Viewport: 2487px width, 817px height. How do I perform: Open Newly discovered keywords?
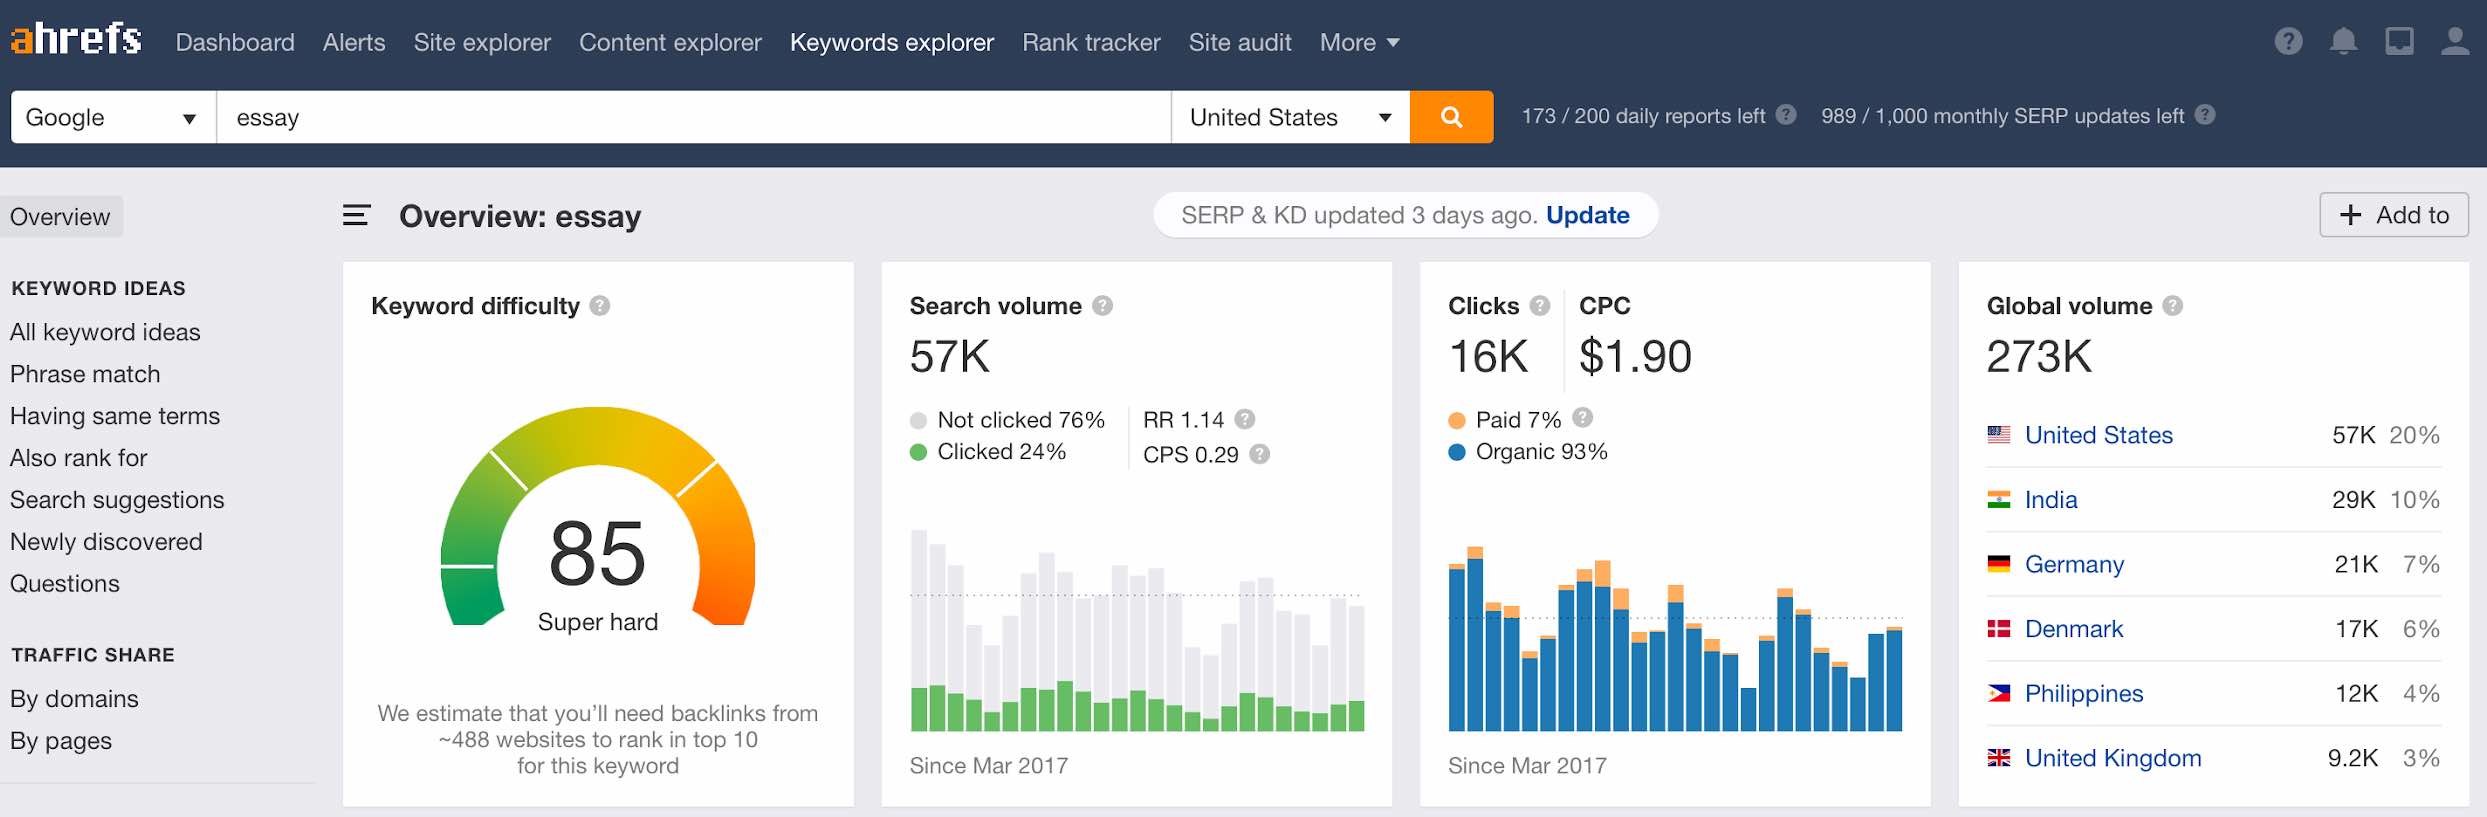(106, 542)
